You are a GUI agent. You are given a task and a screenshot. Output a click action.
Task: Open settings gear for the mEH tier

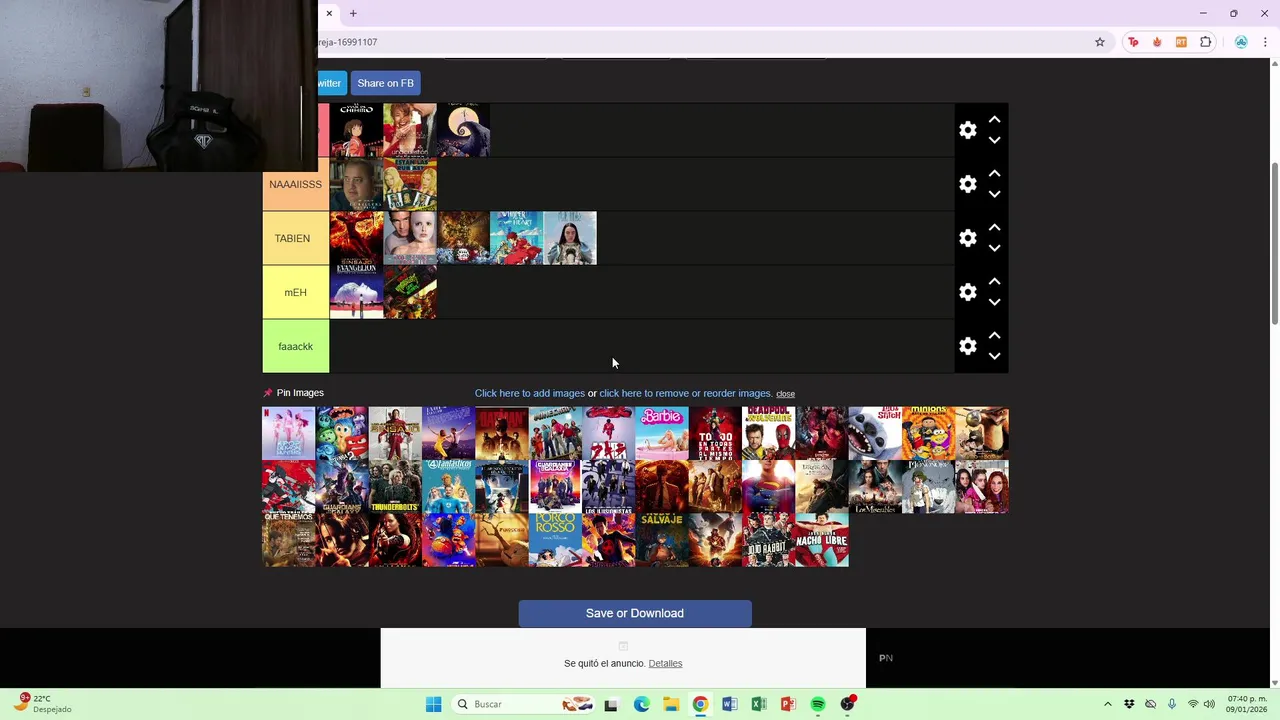pos(968,292)
